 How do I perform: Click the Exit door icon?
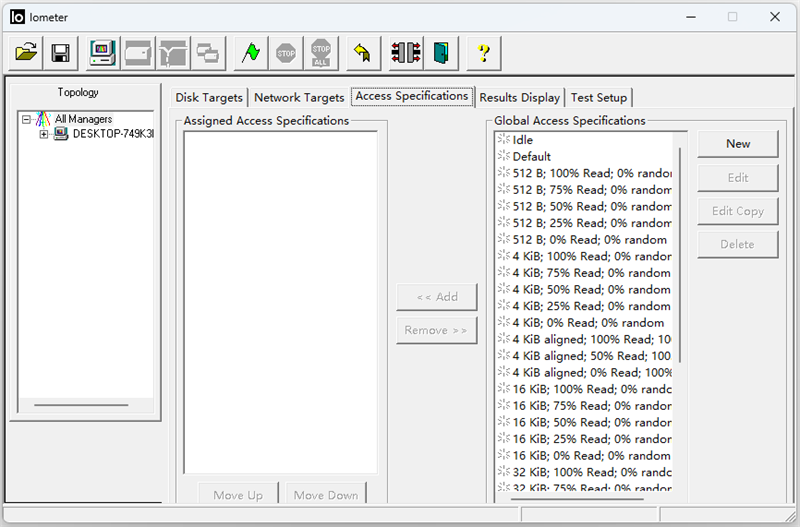(441, 53)
